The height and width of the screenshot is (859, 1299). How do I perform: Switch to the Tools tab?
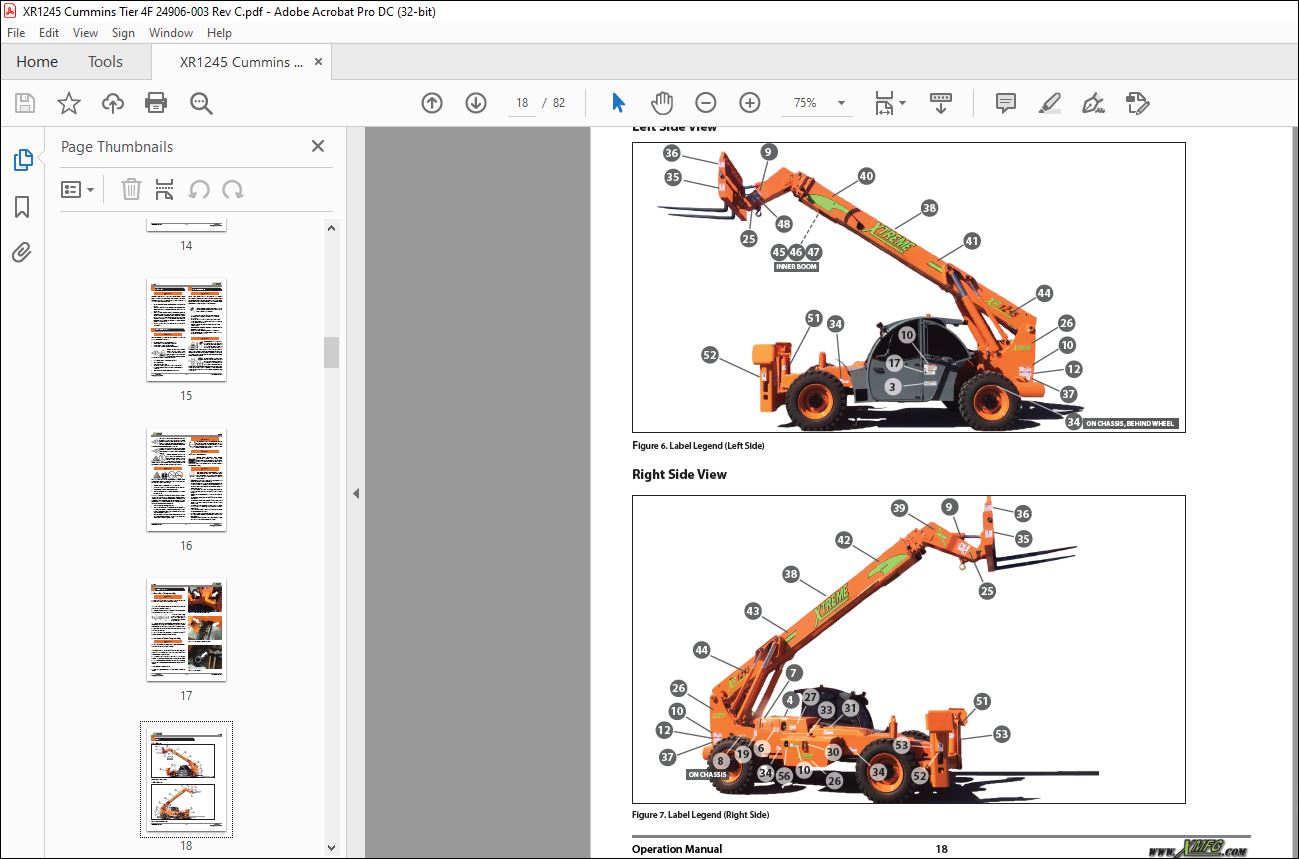pos(105,62)
